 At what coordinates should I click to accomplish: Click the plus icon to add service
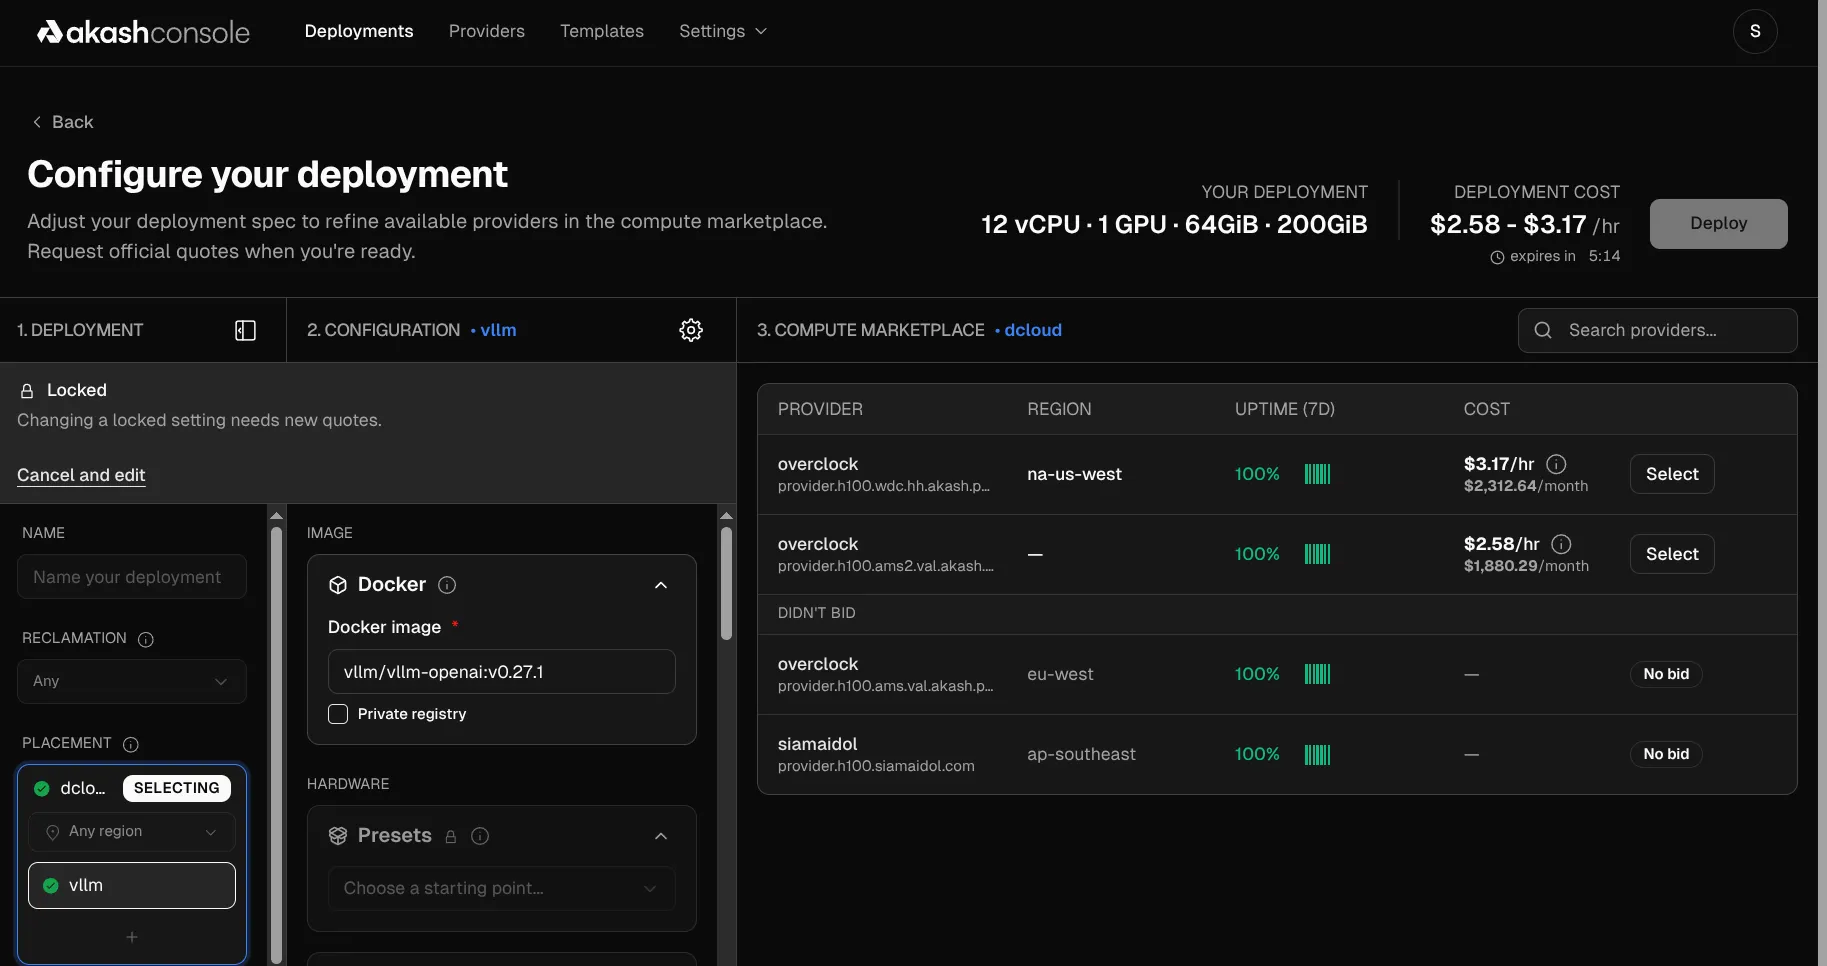[132, 937]
